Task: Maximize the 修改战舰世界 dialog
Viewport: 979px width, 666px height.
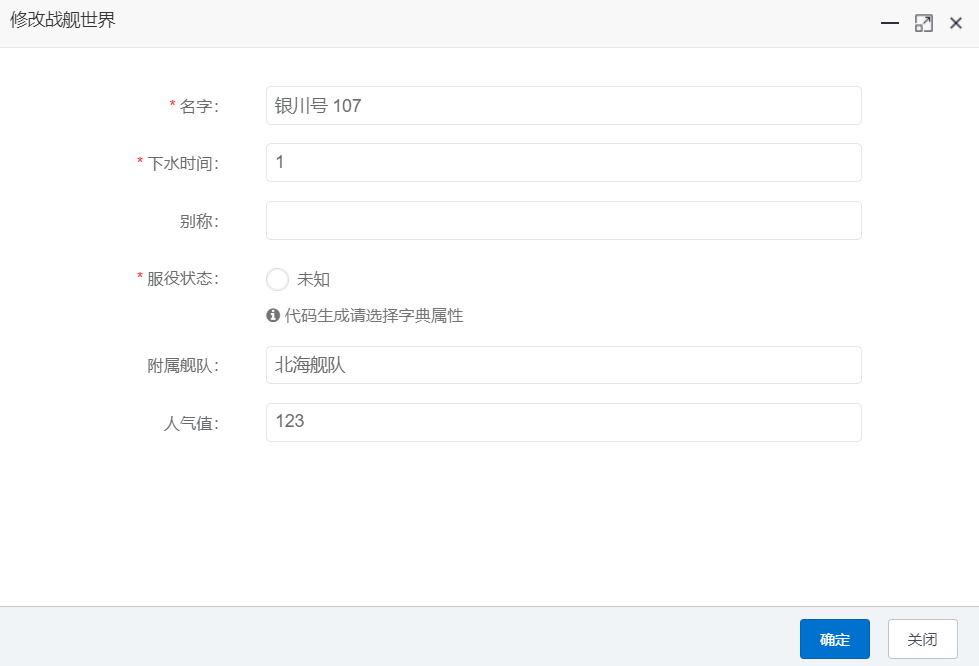Action: tap(923, 23)
